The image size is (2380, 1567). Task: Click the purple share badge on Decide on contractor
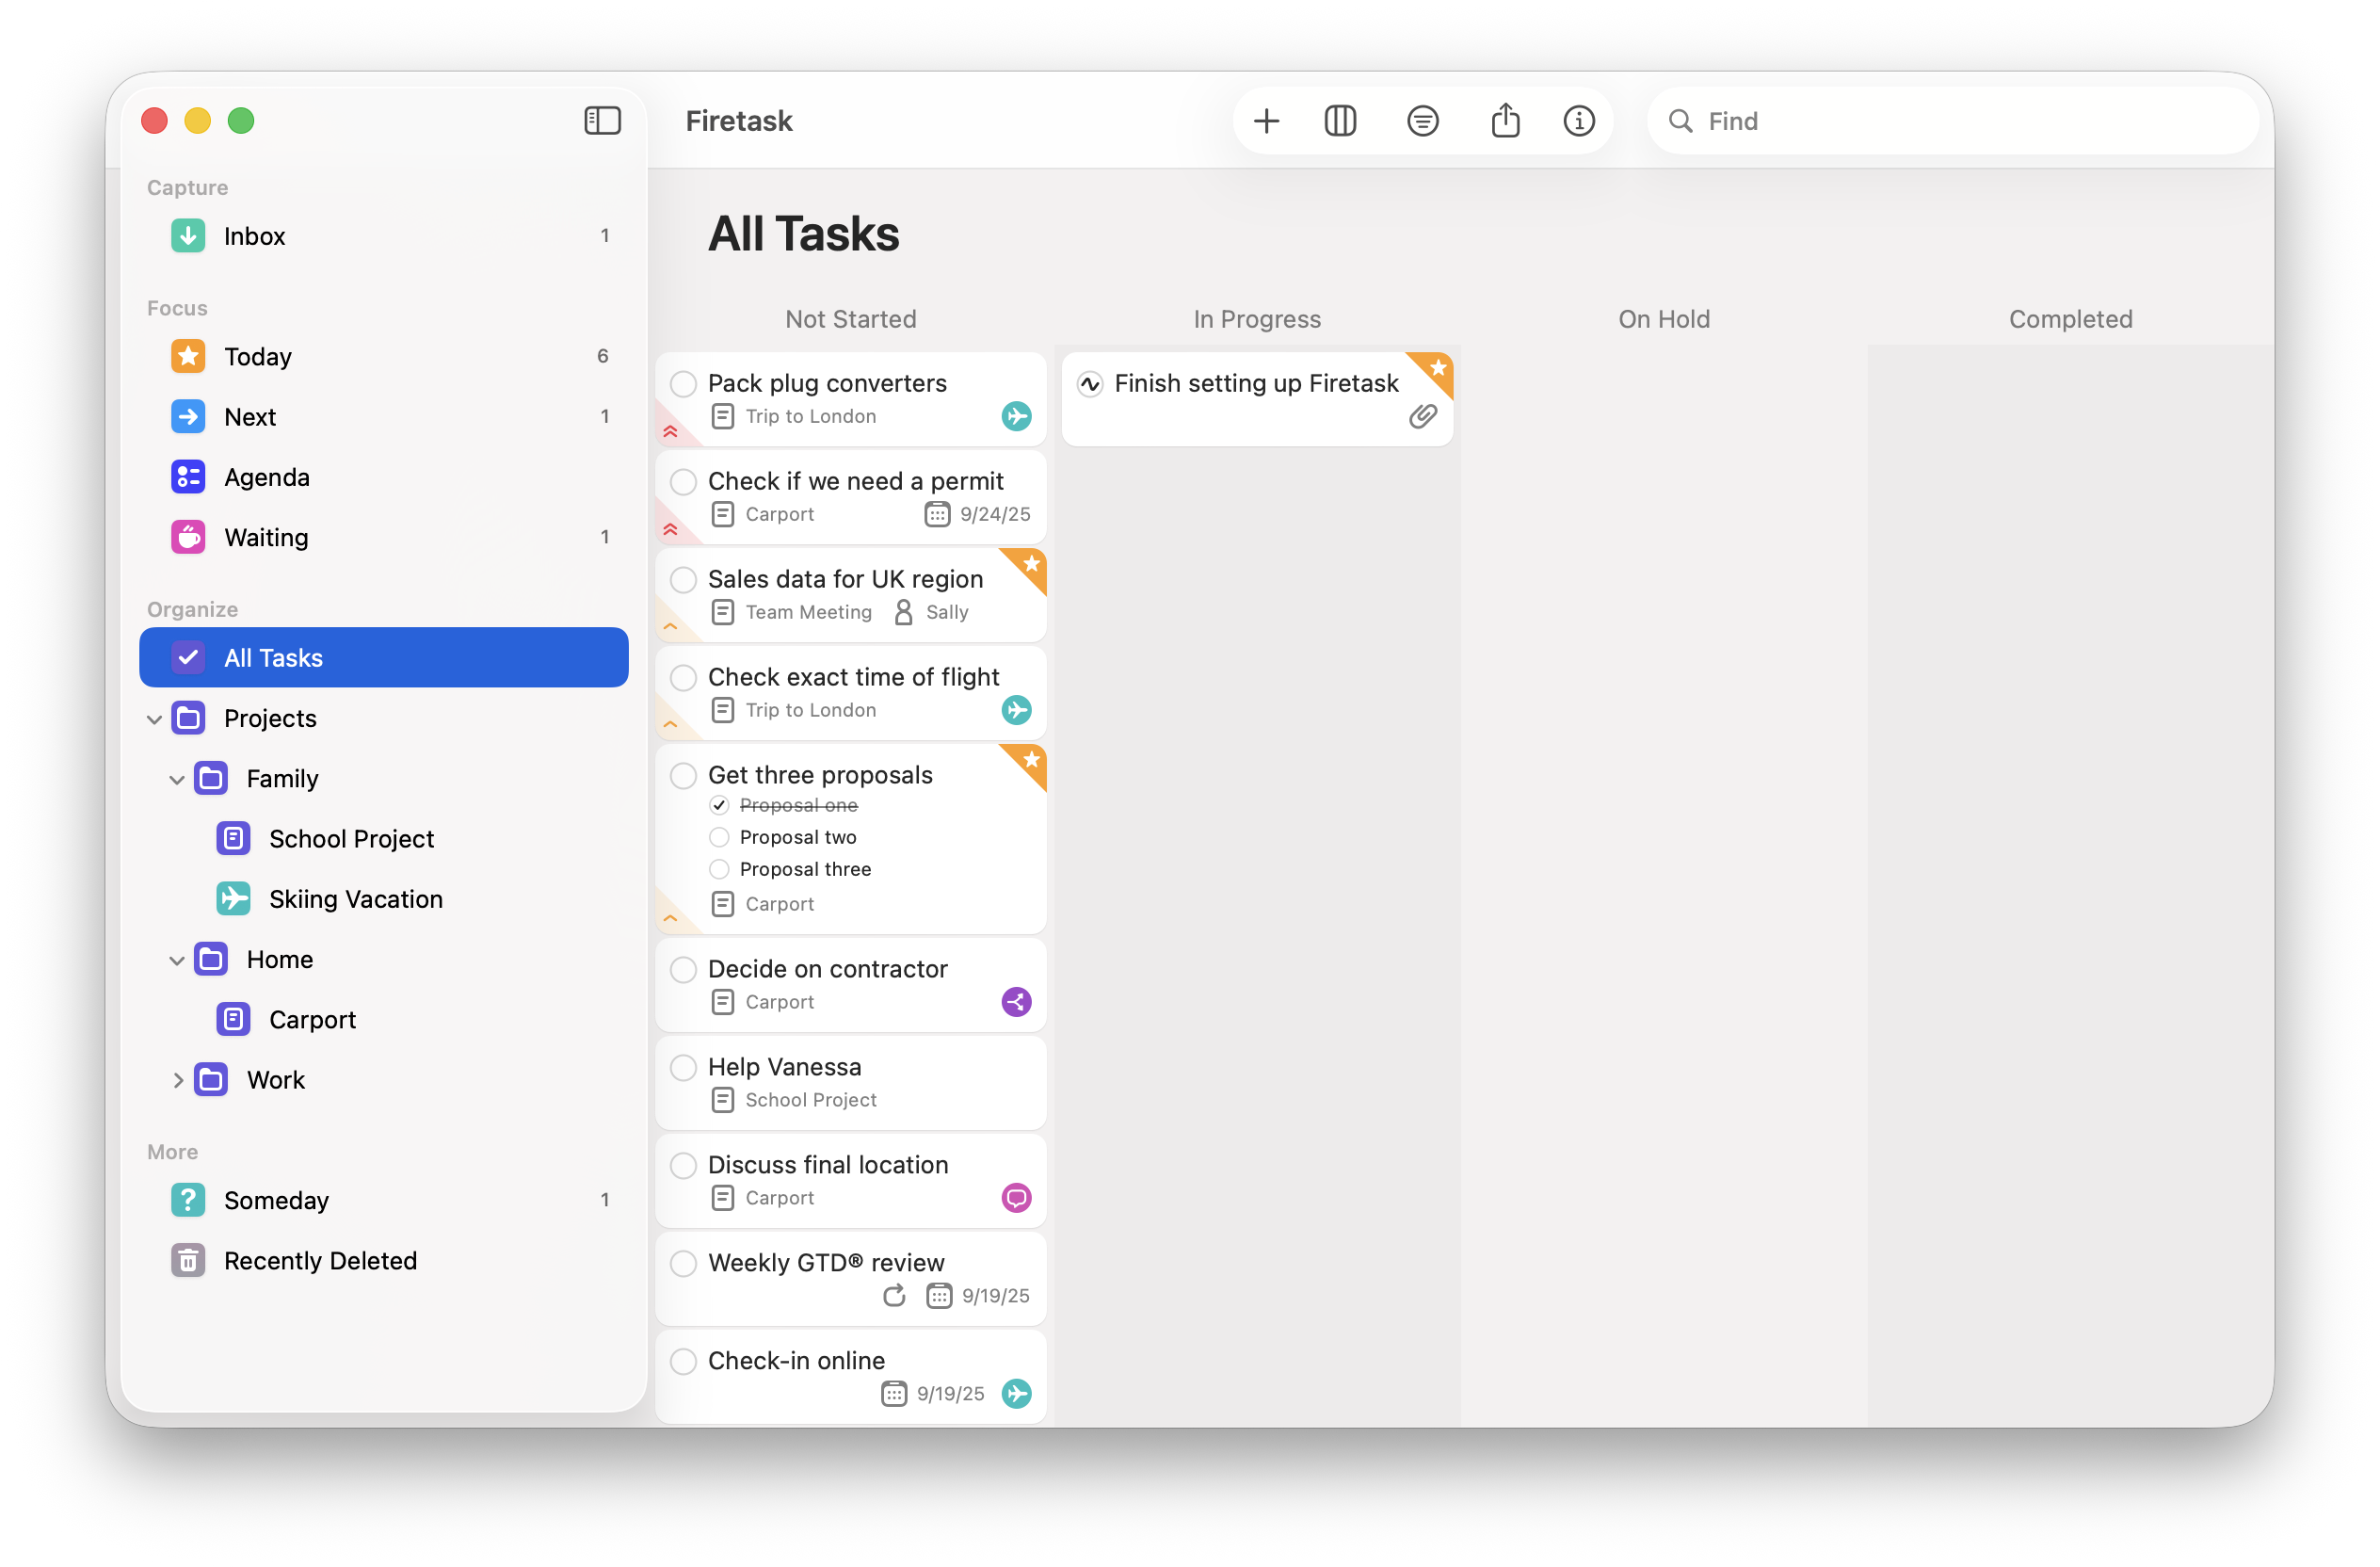[x=1016, y=1001]
